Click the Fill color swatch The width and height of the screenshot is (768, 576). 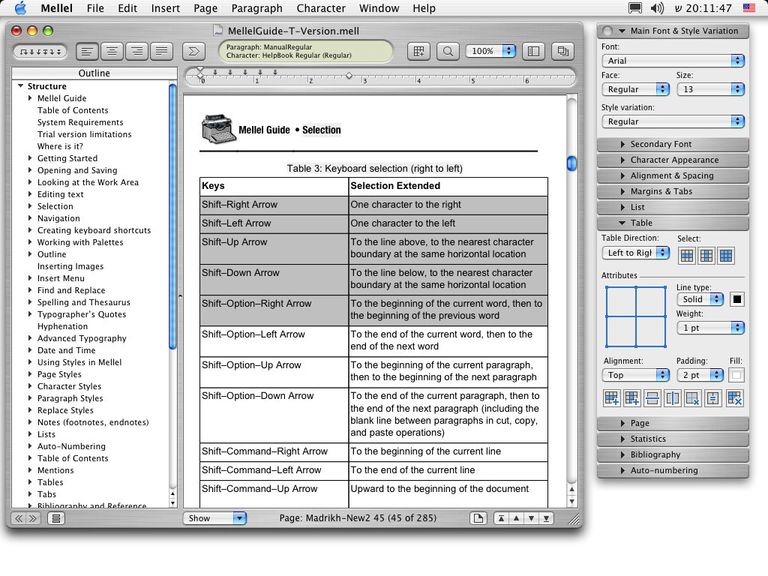pyautogui.click(x=736, y=375)
